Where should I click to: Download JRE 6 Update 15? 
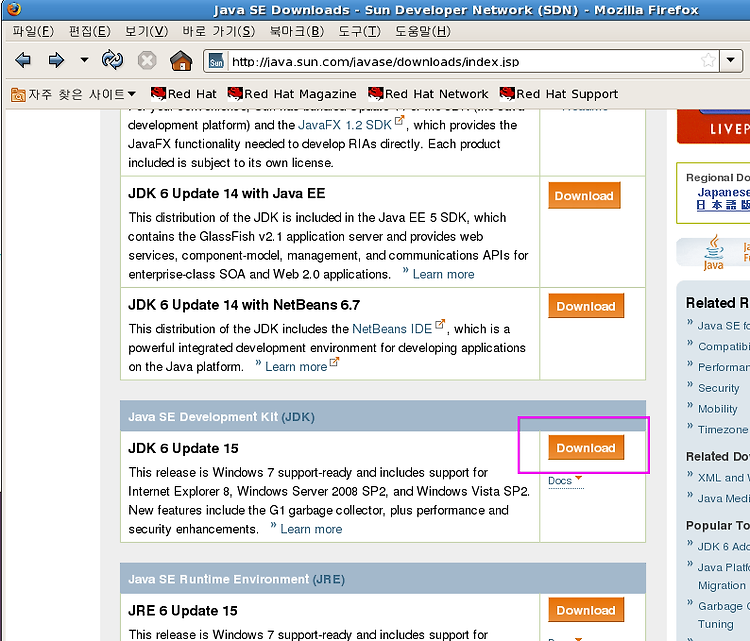[586, 610]
